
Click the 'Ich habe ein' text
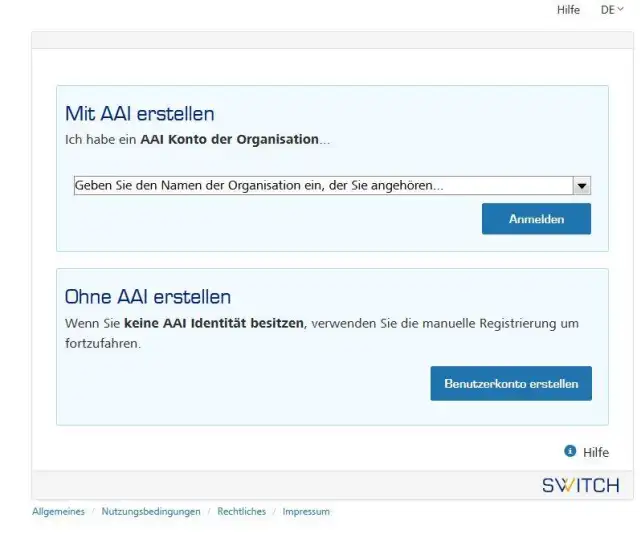[x=100, y=139]
